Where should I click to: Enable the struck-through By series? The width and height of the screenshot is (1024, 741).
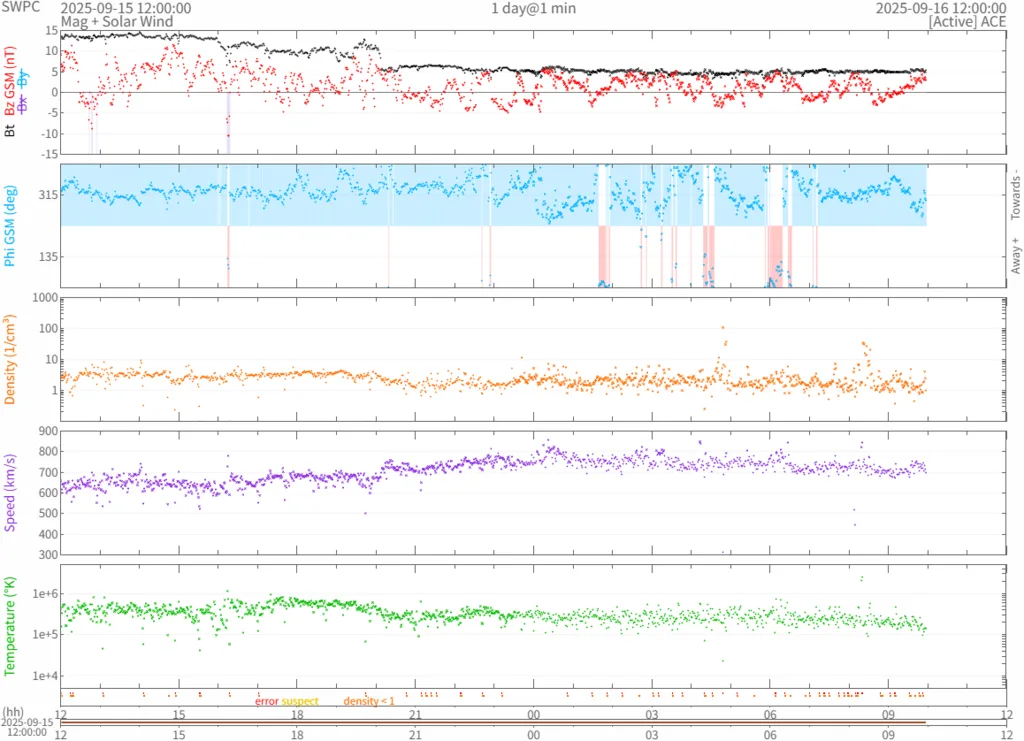coord(25,79)
